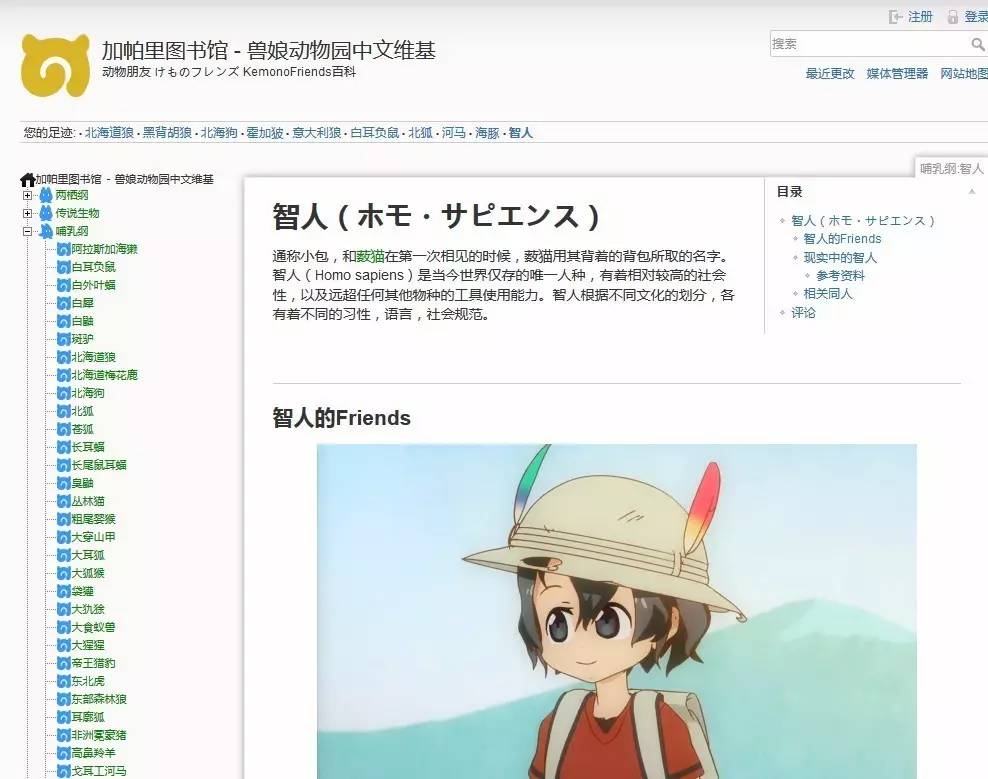Screen dimensions: 988x779
Task: Click the blue icon next to 东北虎
Action: click(x=63, y=681)
